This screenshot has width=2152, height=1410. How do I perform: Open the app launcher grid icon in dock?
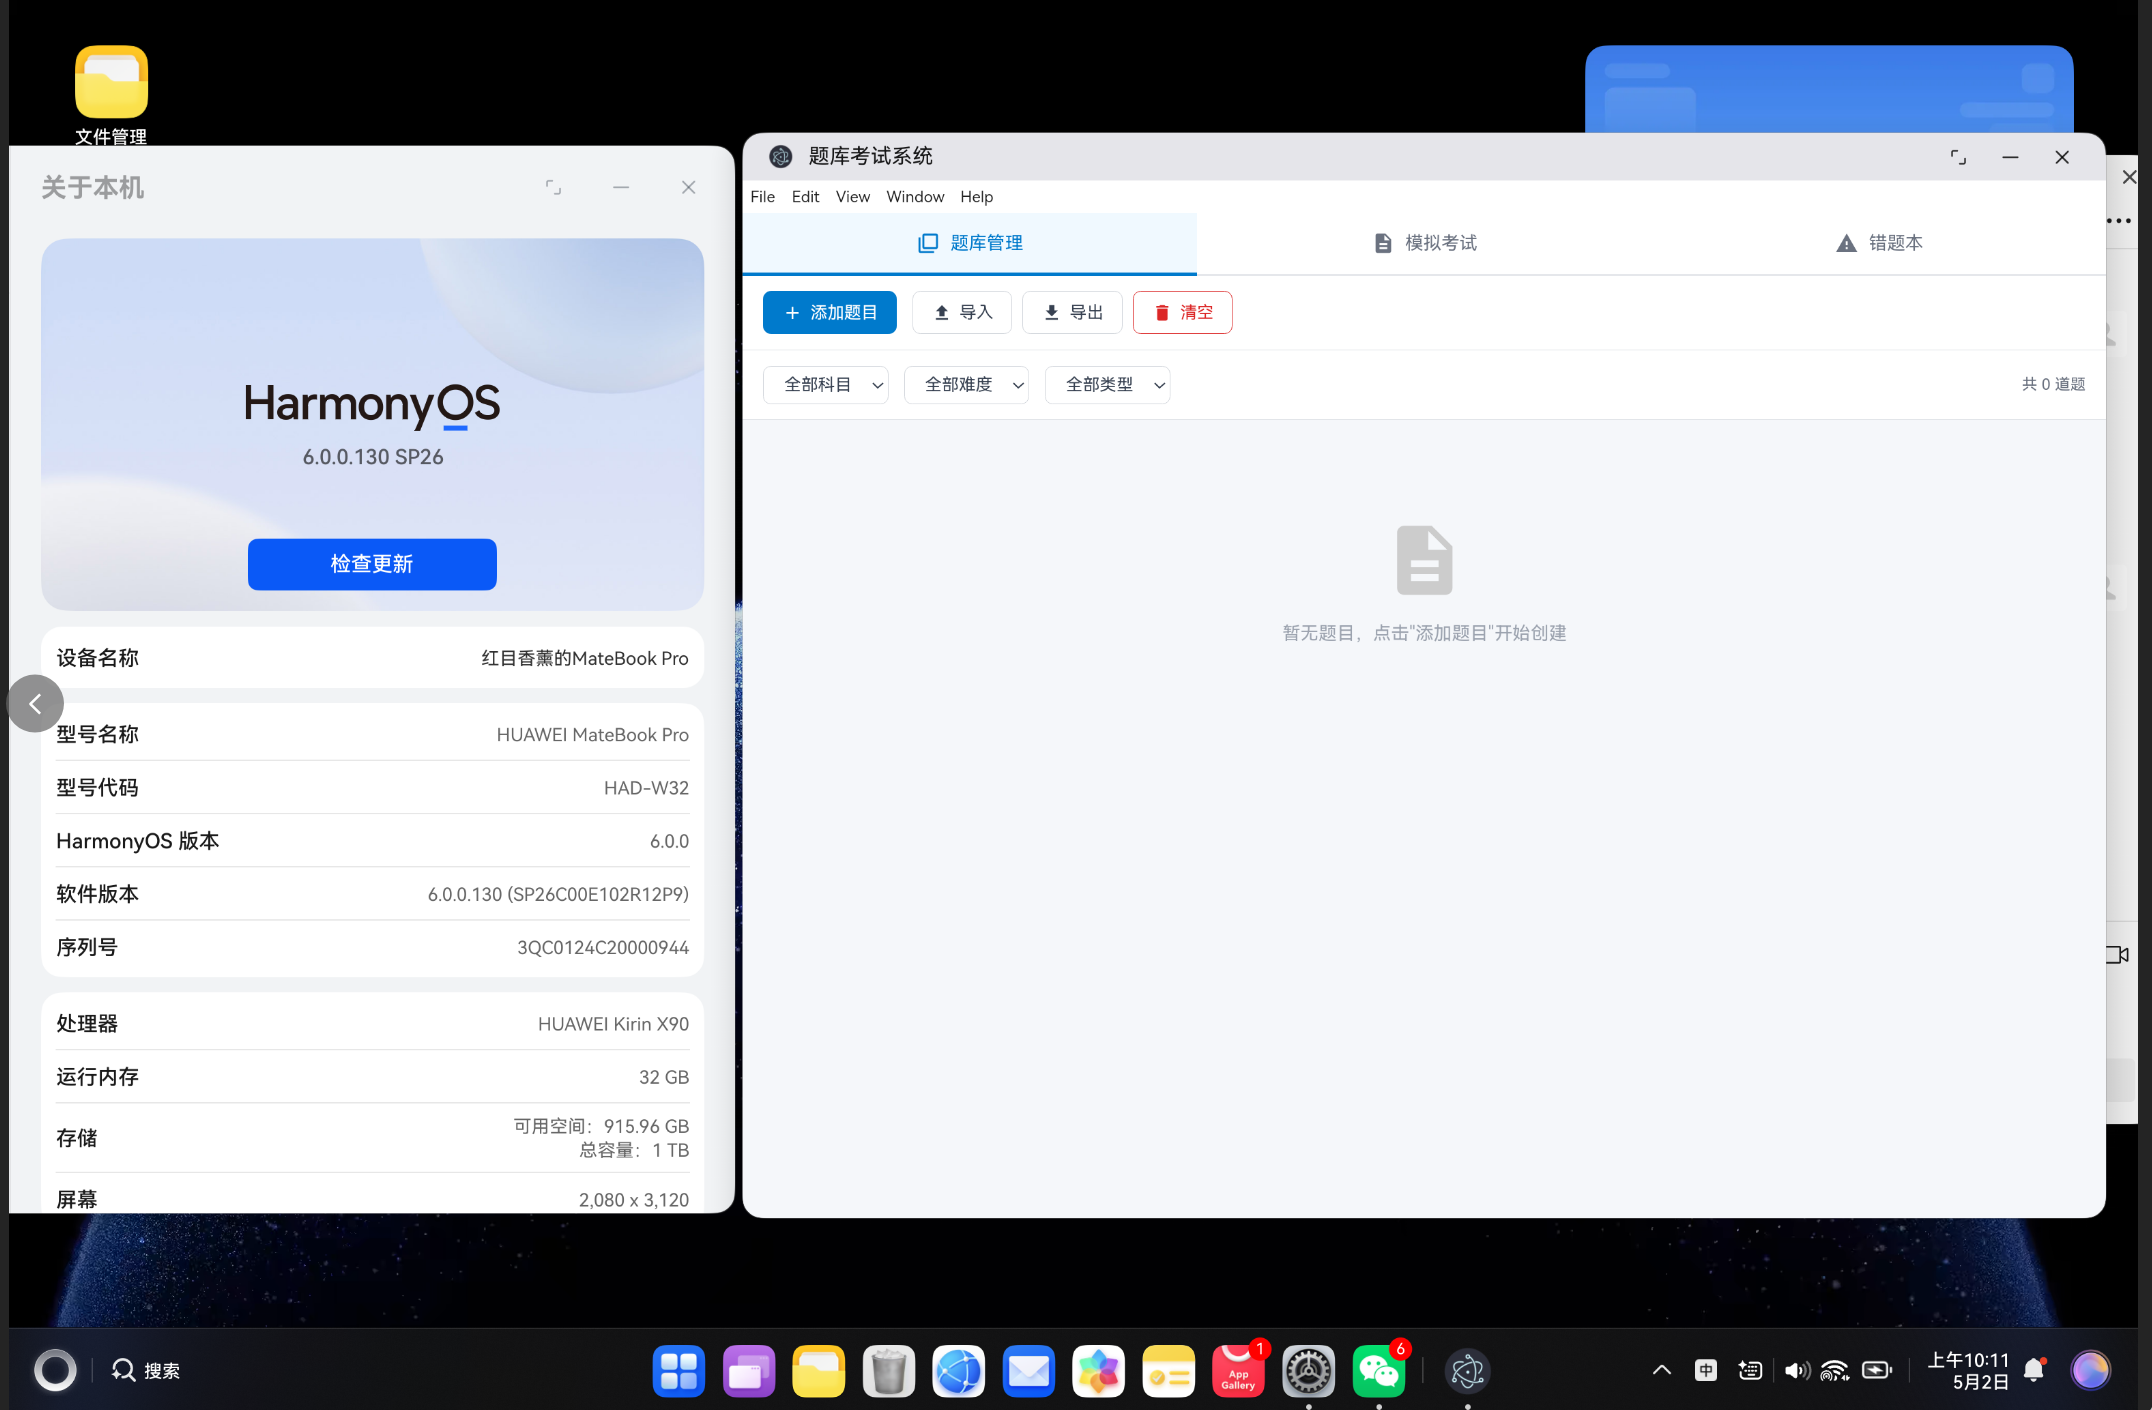(x=678, y=1371)
